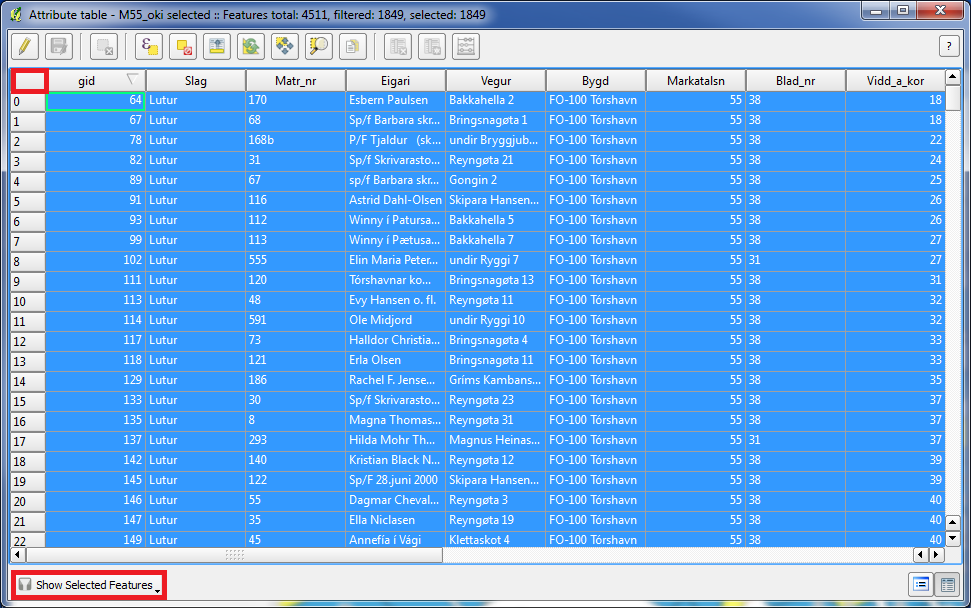
Task: Select row header 12
Action: pyautogui.click(x=28, y=341)
